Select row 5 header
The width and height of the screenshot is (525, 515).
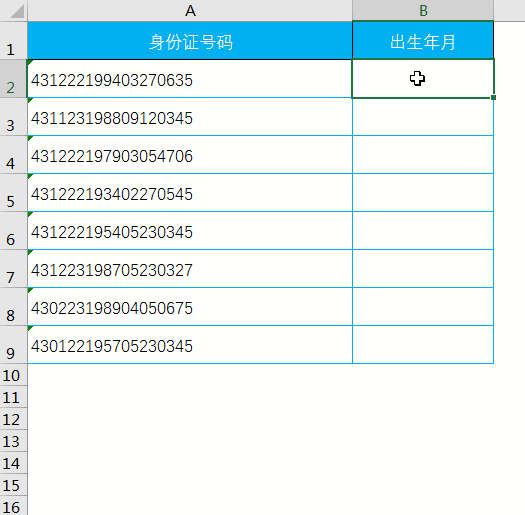click(13, 193)
